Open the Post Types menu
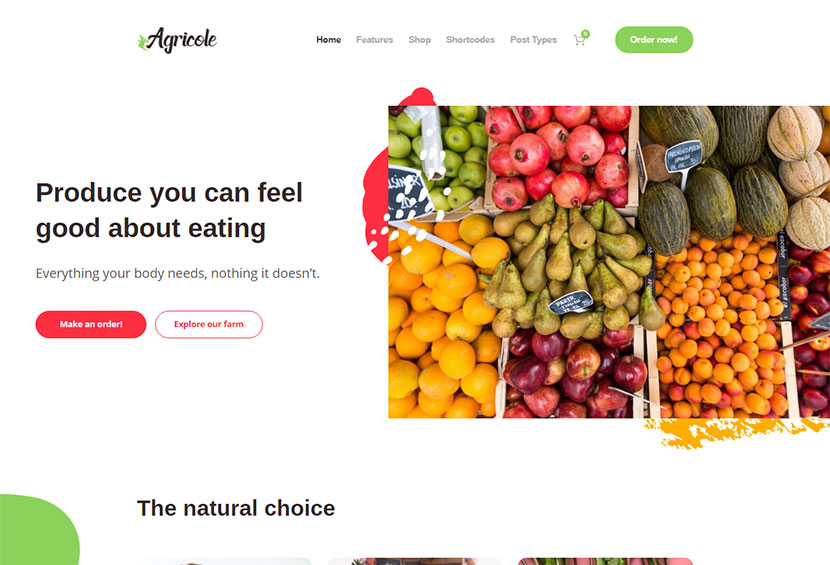The image size is (830, 565). click(x=533, y=40)
